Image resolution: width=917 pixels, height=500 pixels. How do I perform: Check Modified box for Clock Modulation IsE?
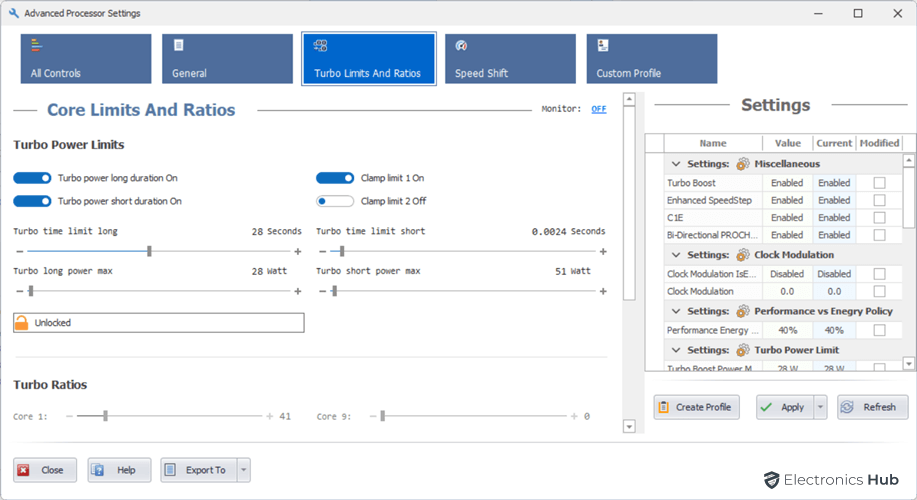pyautogui.click(x=879, y=274)
